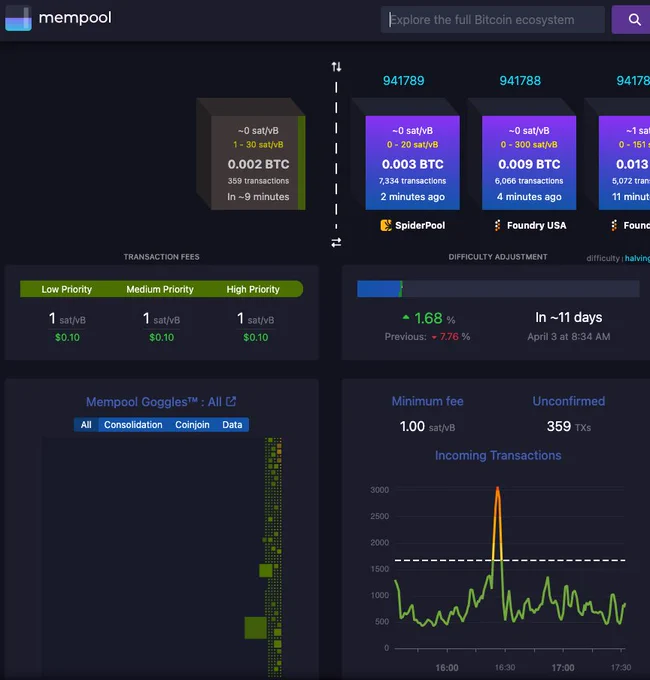This screenshot has height=680, width=650.
Task: Click the TRANSACTION FEES section heading
Action: [161, 257]
